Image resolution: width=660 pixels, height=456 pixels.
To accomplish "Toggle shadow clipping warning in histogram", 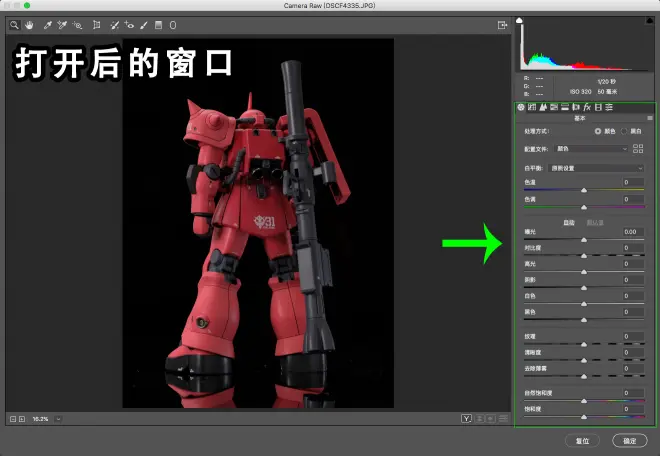I will [x=519, y=20].
